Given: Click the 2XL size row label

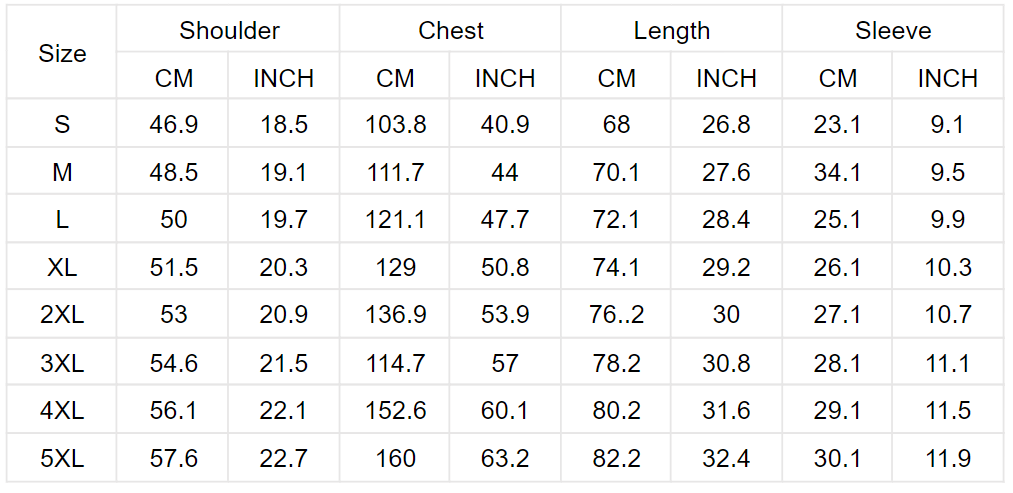Looking at the screenshot, I should click(x=62, y=314).
